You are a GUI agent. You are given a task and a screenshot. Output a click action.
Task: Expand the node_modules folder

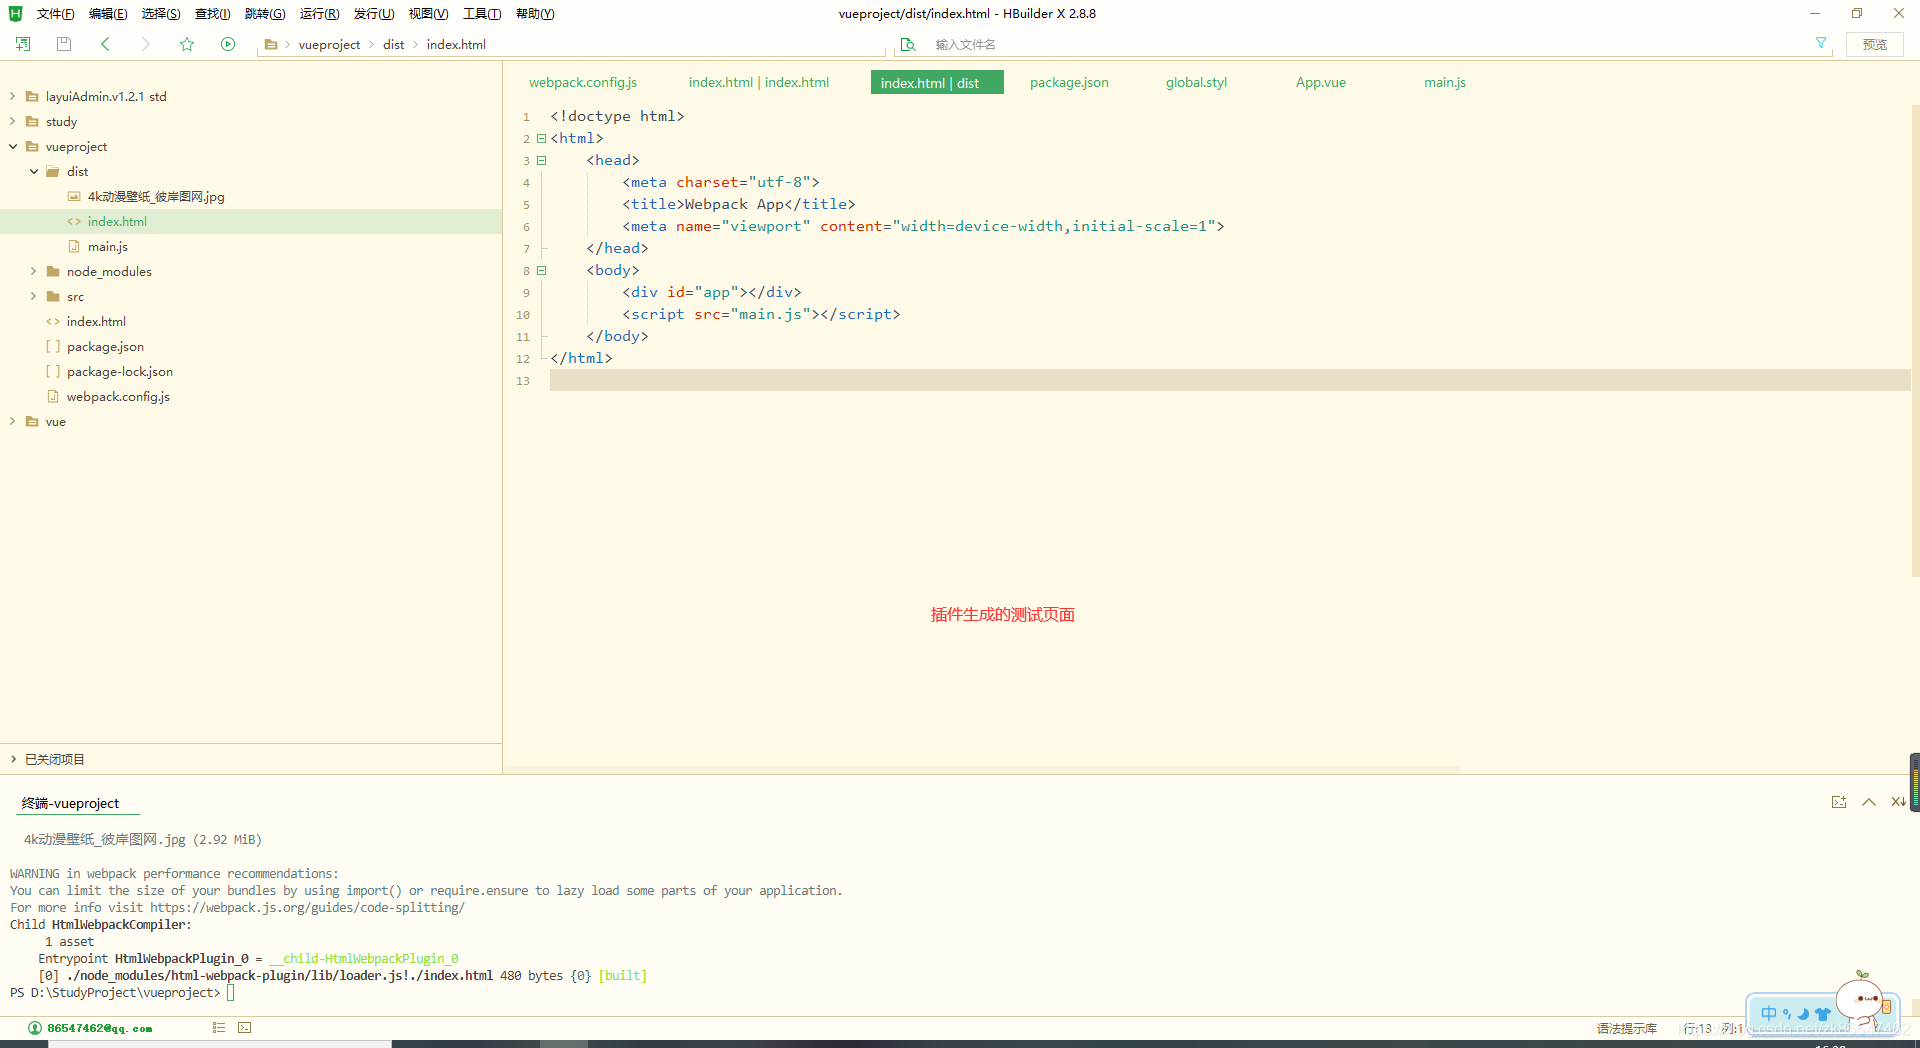point(33,271)
